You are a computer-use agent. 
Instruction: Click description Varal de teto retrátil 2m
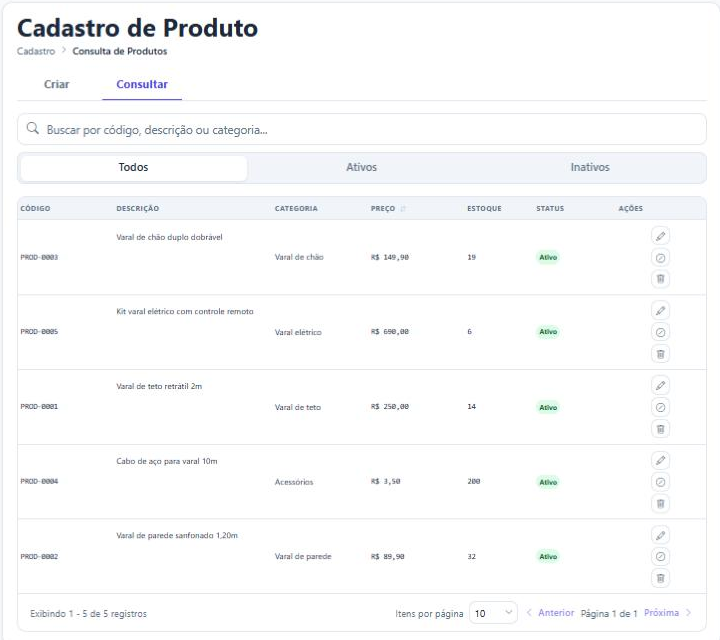click(159, 387)
